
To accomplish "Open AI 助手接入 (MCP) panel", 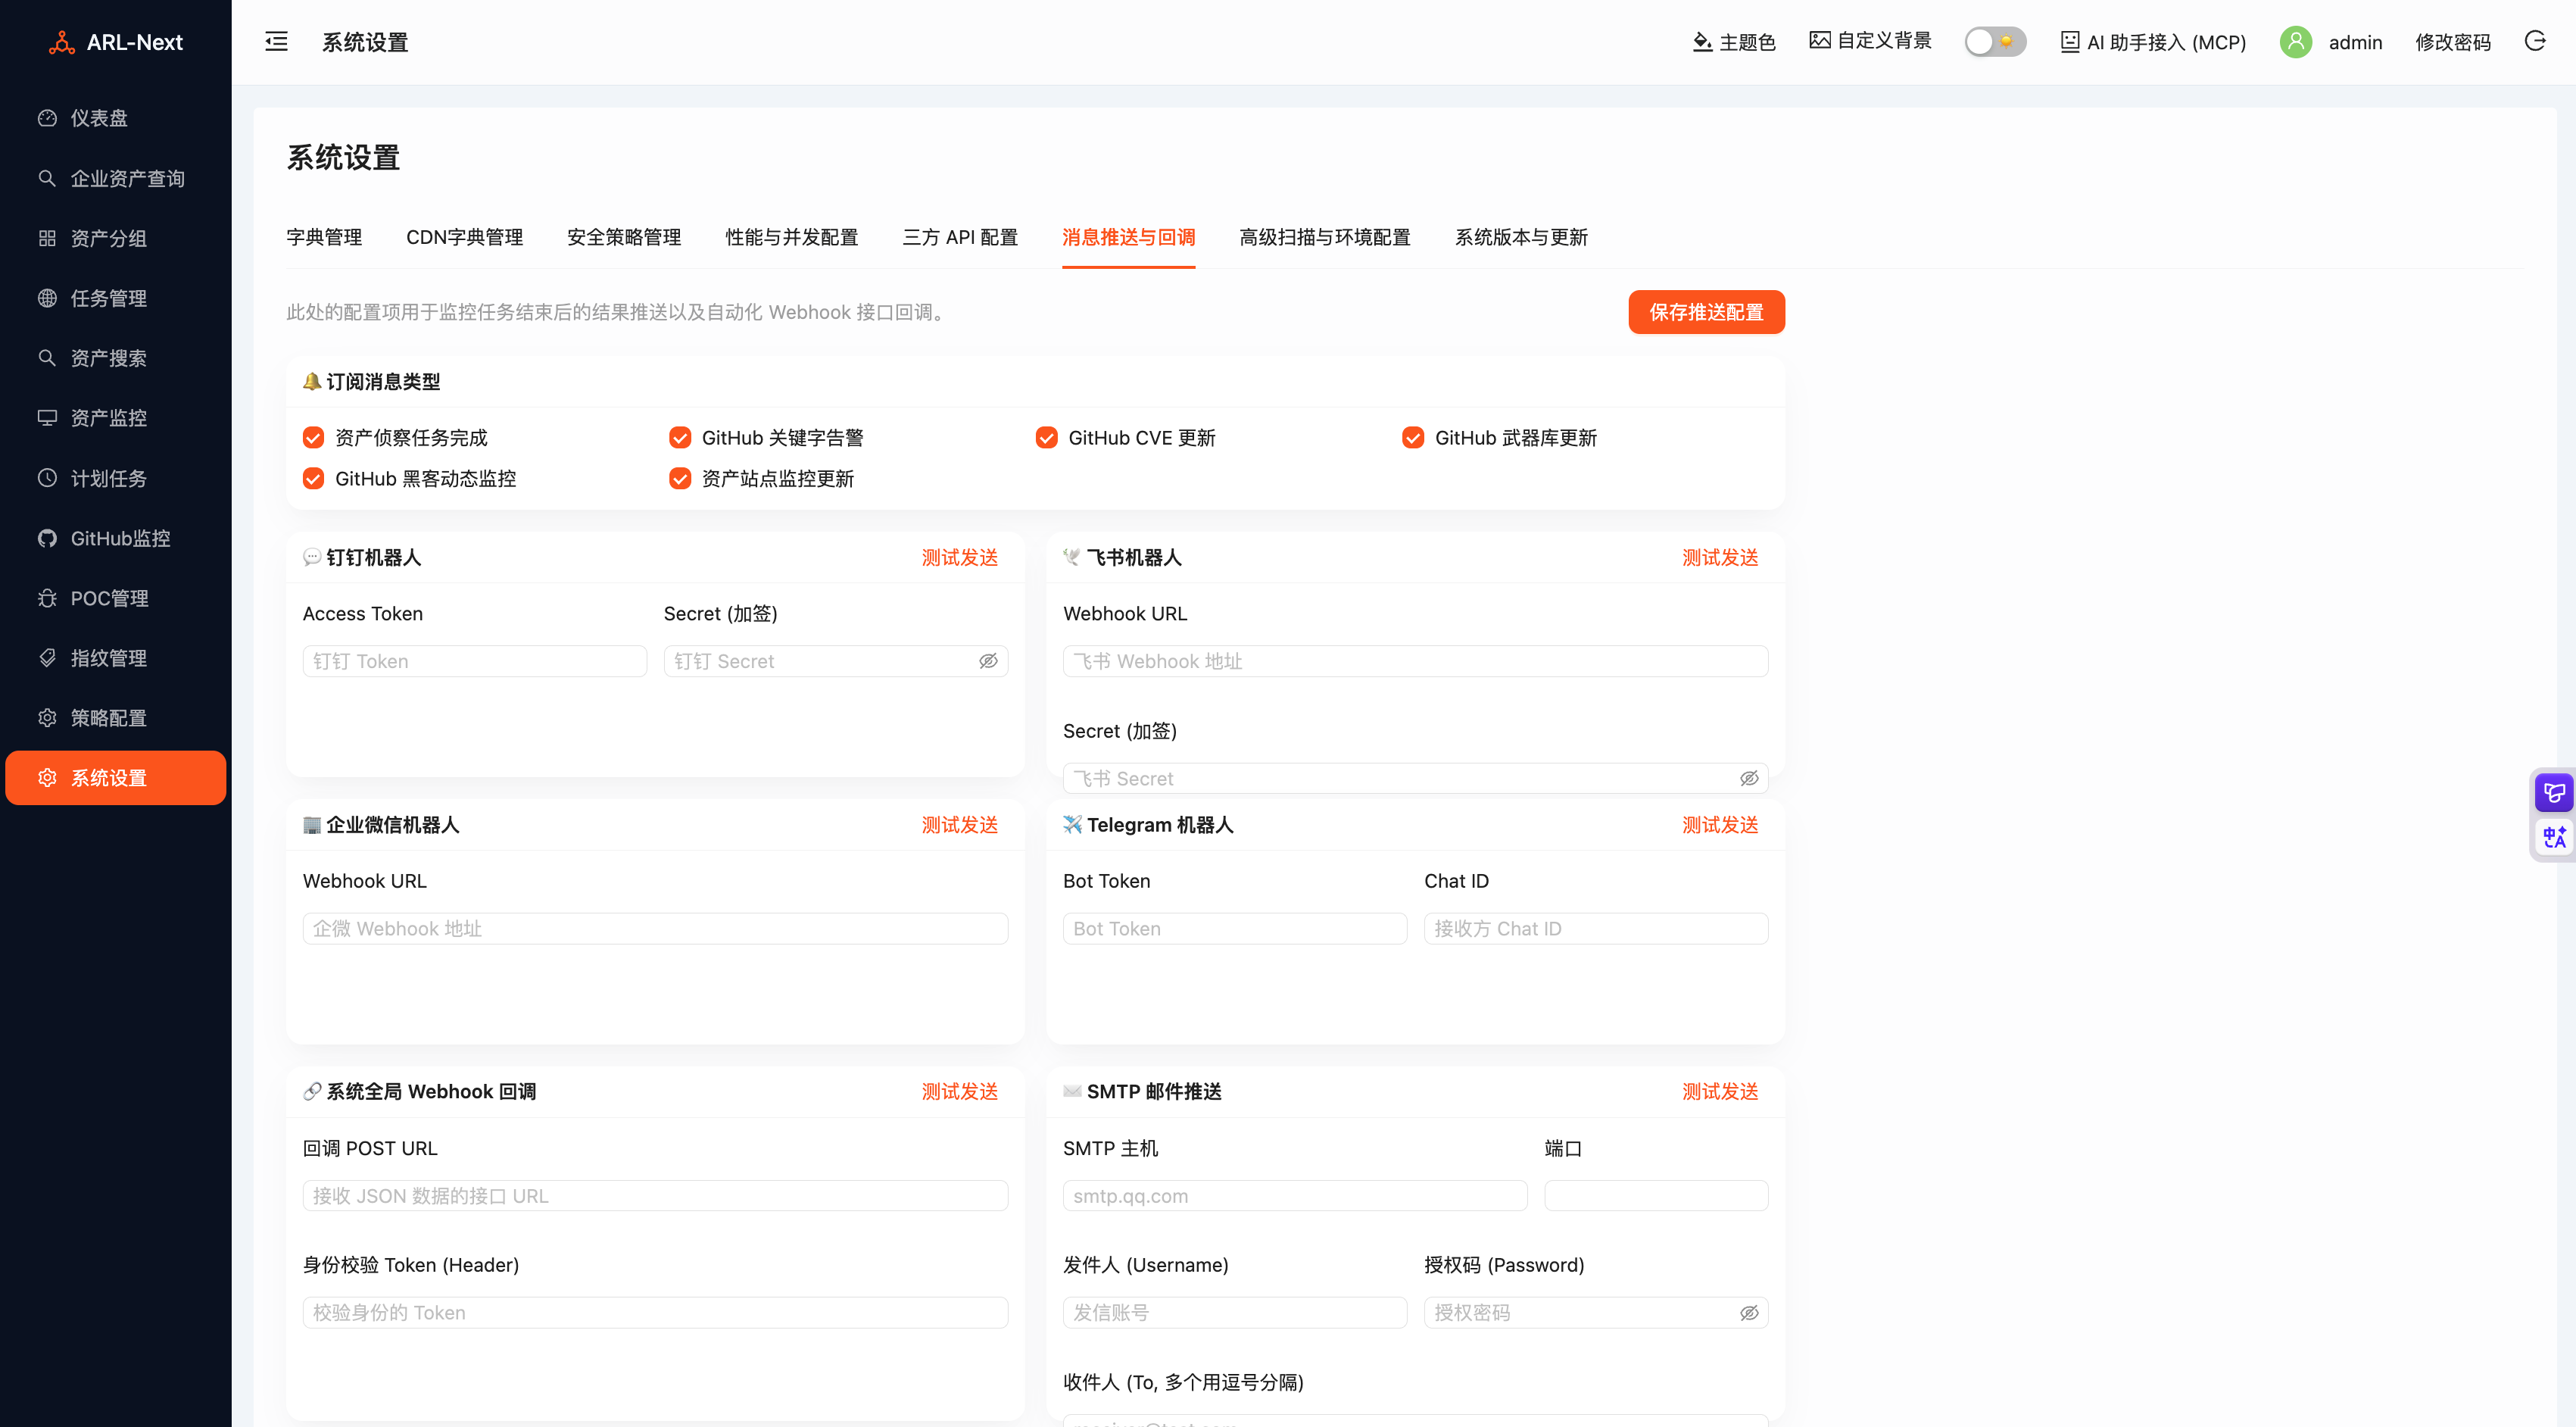I will (2153, 42).
